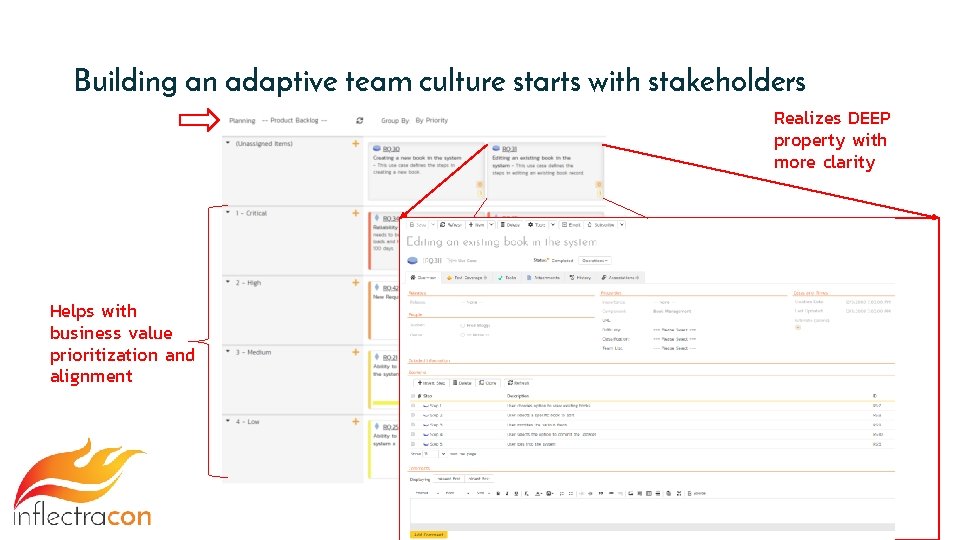Add item to 1 - Critical with plus

click(x=356, y=213)
